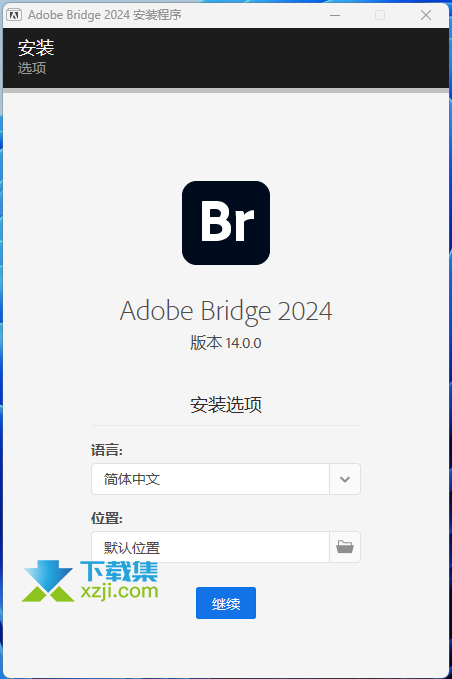452x679 pixels.
Task: Open the folder browse icon for location
Action: 345,547
